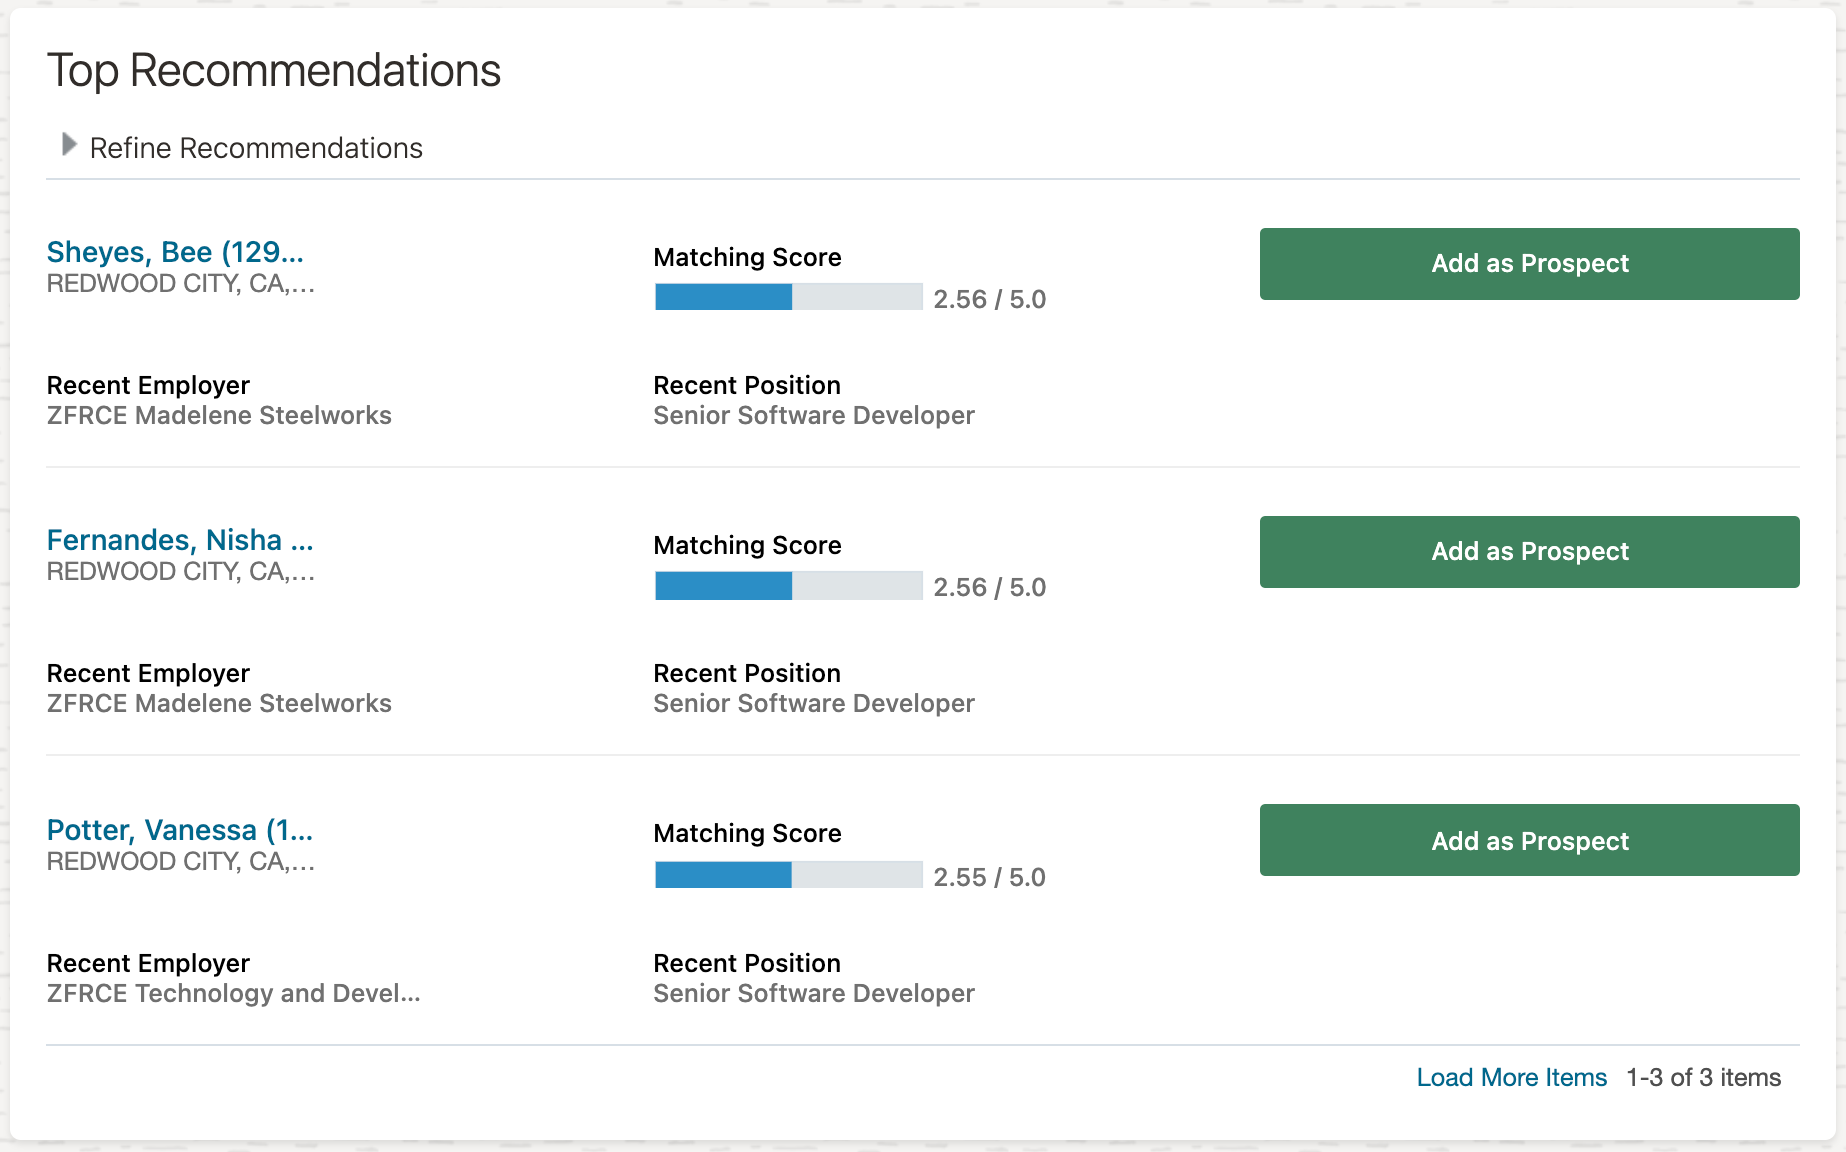
Task: Click the Top Recommendations heading
Action: [x=274, y=71]
